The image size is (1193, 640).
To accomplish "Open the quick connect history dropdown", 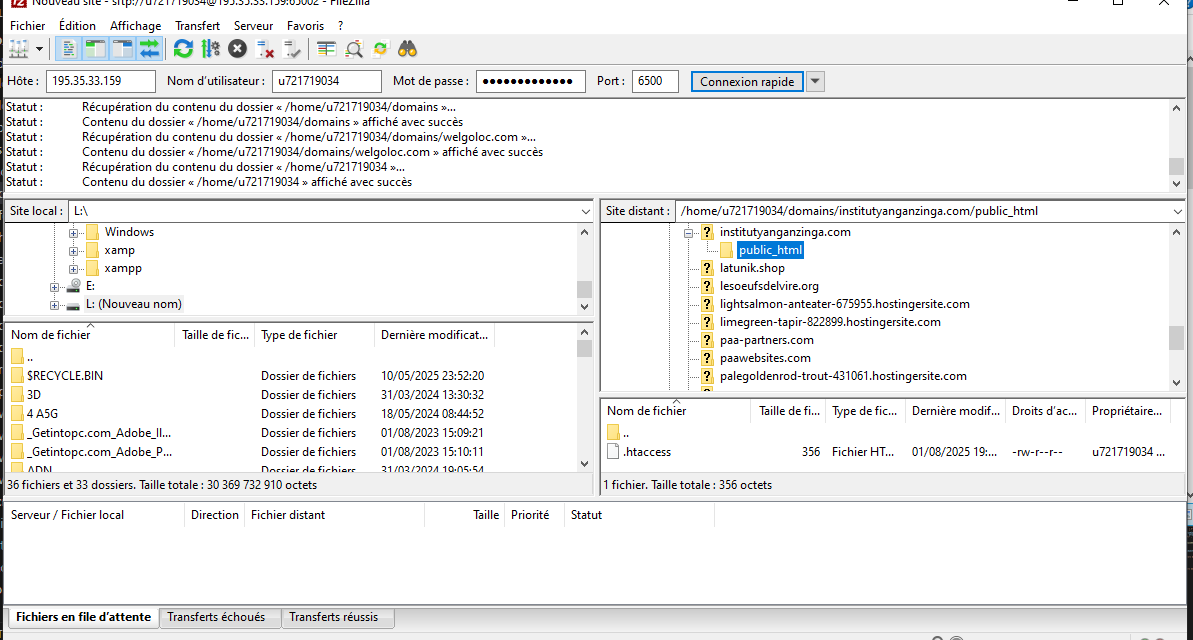I will click(x=815, y=82).
